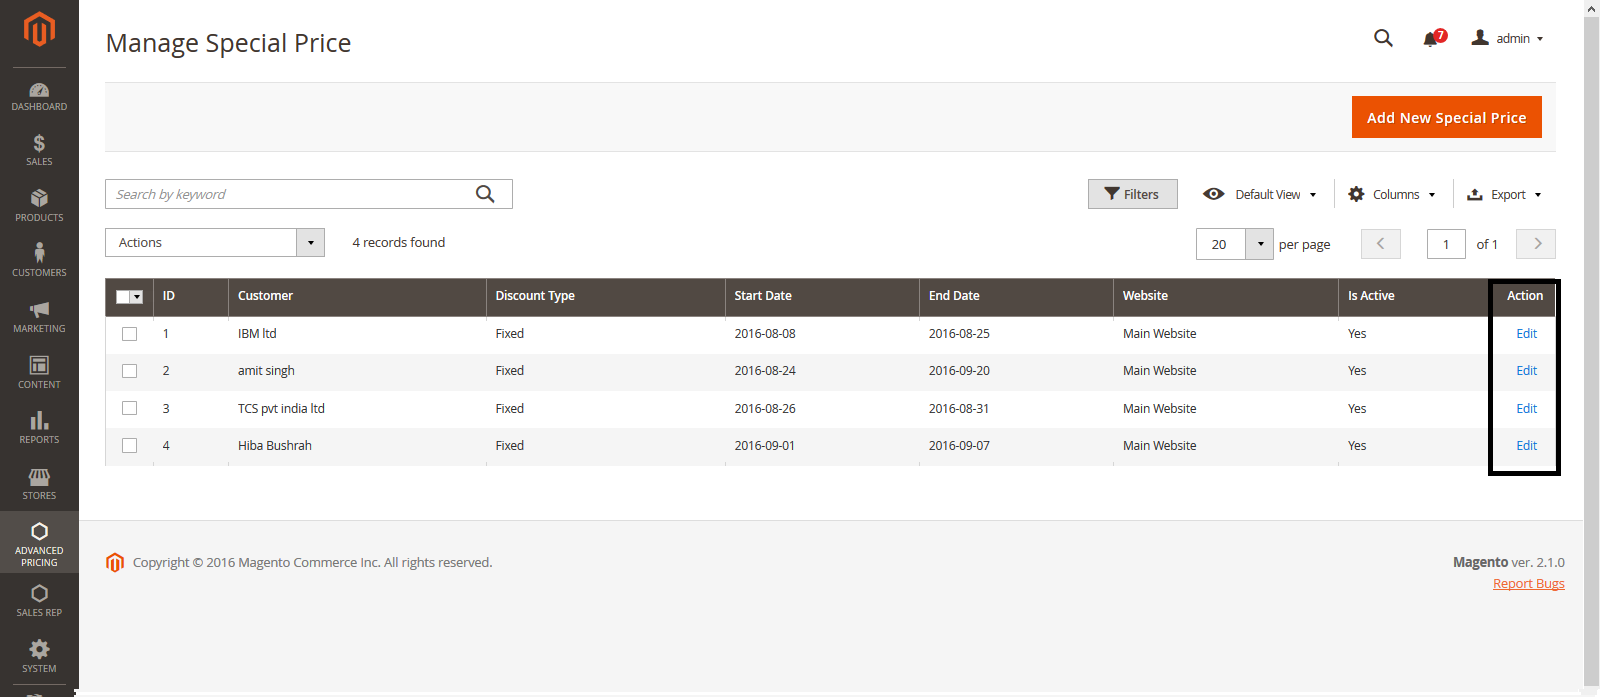Sort by the Discount Type column header
The image size is (1600, 697).
605,296
